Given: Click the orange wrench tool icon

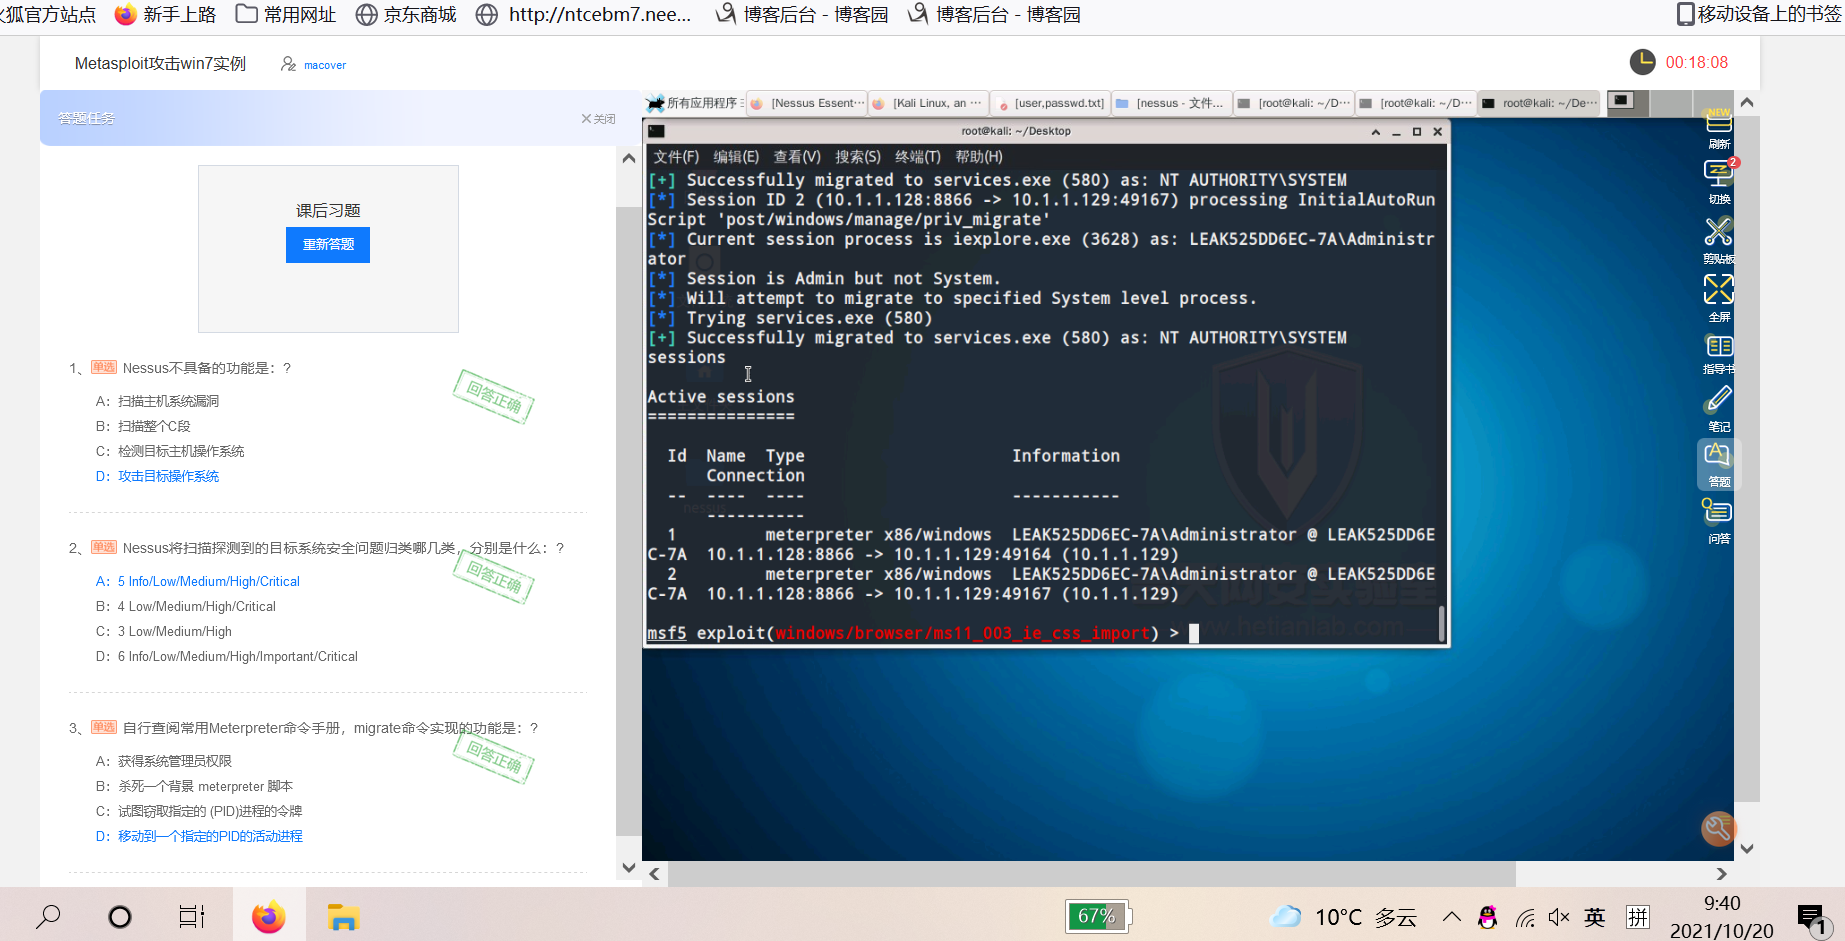Looking at the screenshot, I should [1718, 828].
